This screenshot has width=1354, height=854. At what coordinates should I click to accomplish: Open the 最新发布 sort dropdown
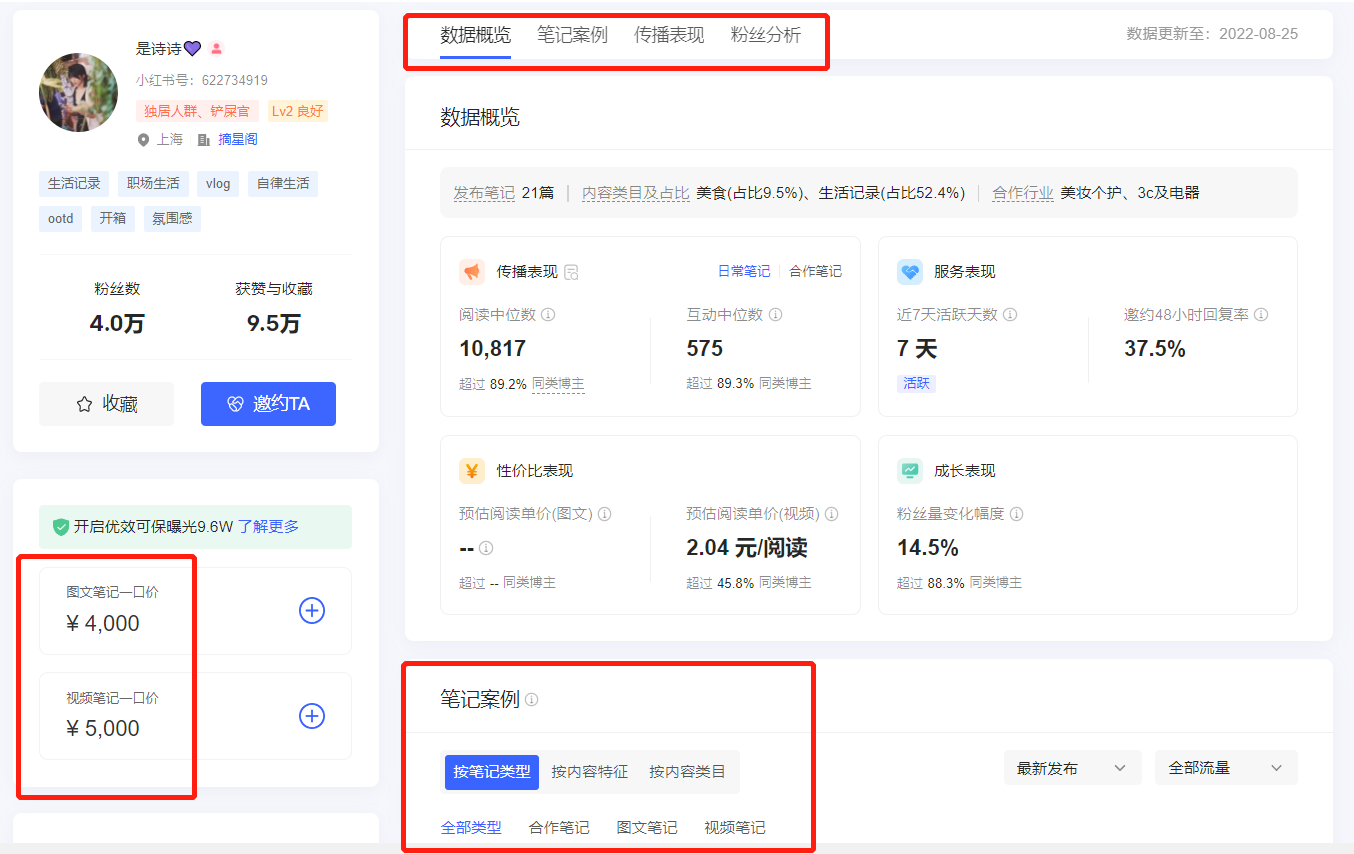point(1071,768)
